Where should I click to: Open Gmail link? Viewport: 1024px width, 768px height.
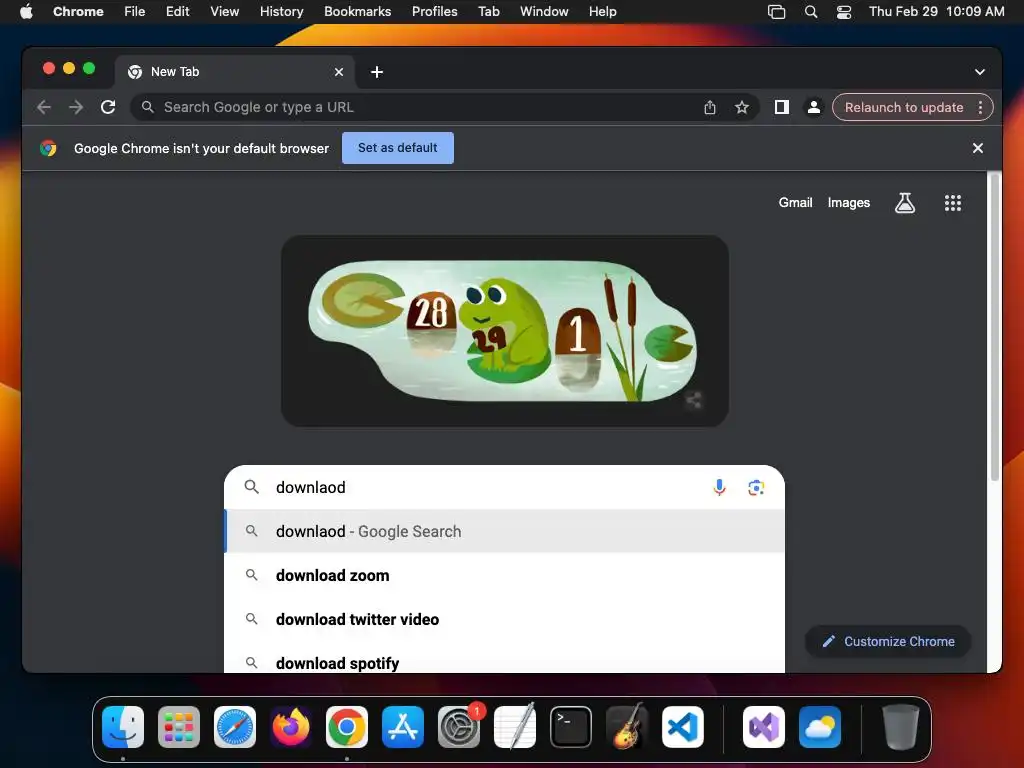pos(795,202)
